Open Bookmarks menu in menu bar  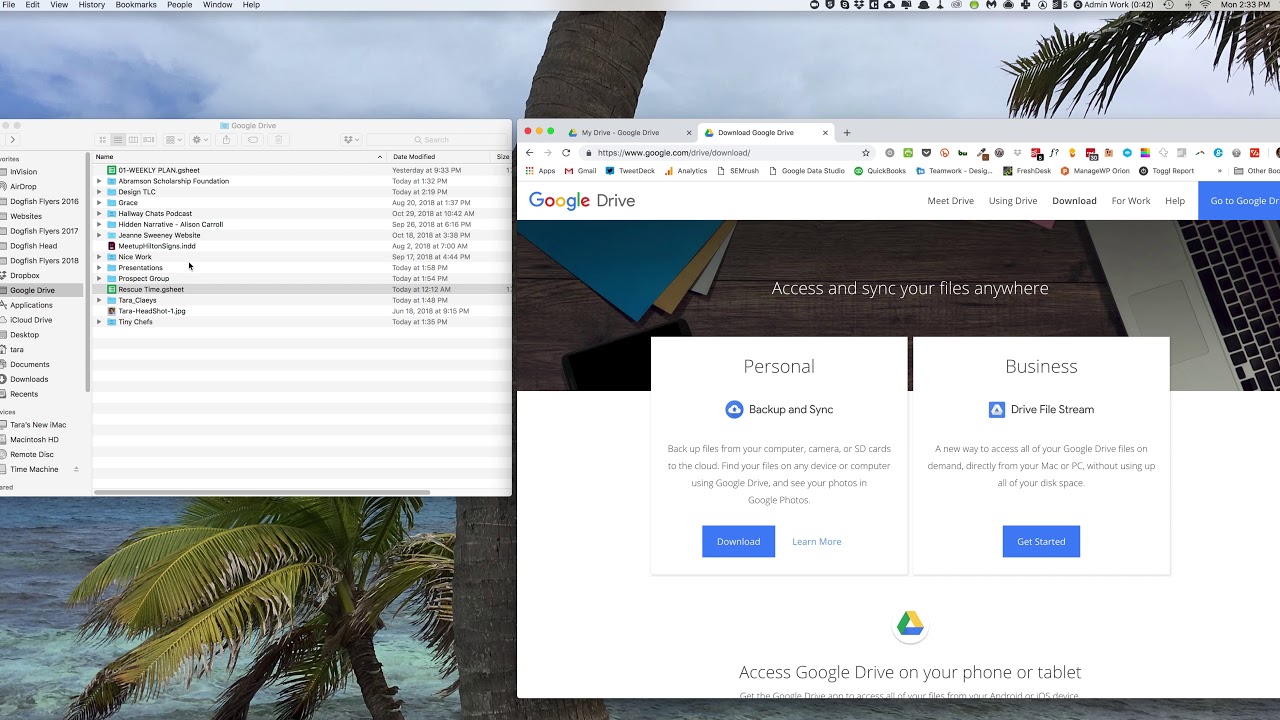(x=136, y=5)
